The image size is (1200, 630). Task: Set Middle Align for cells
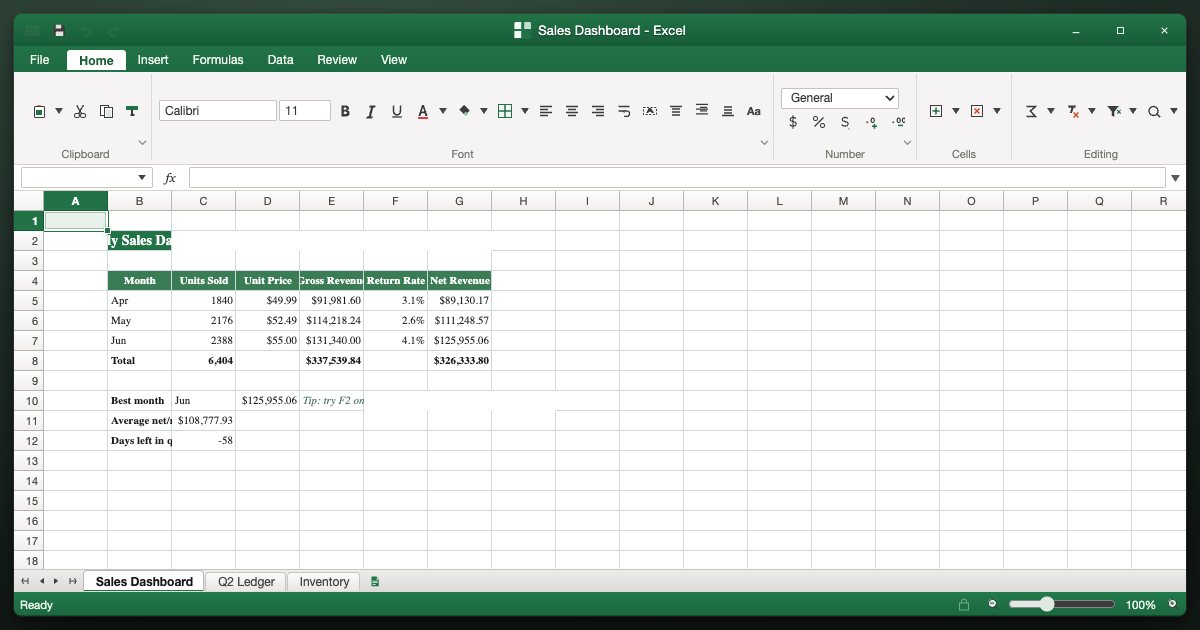(x=702, y=111)
